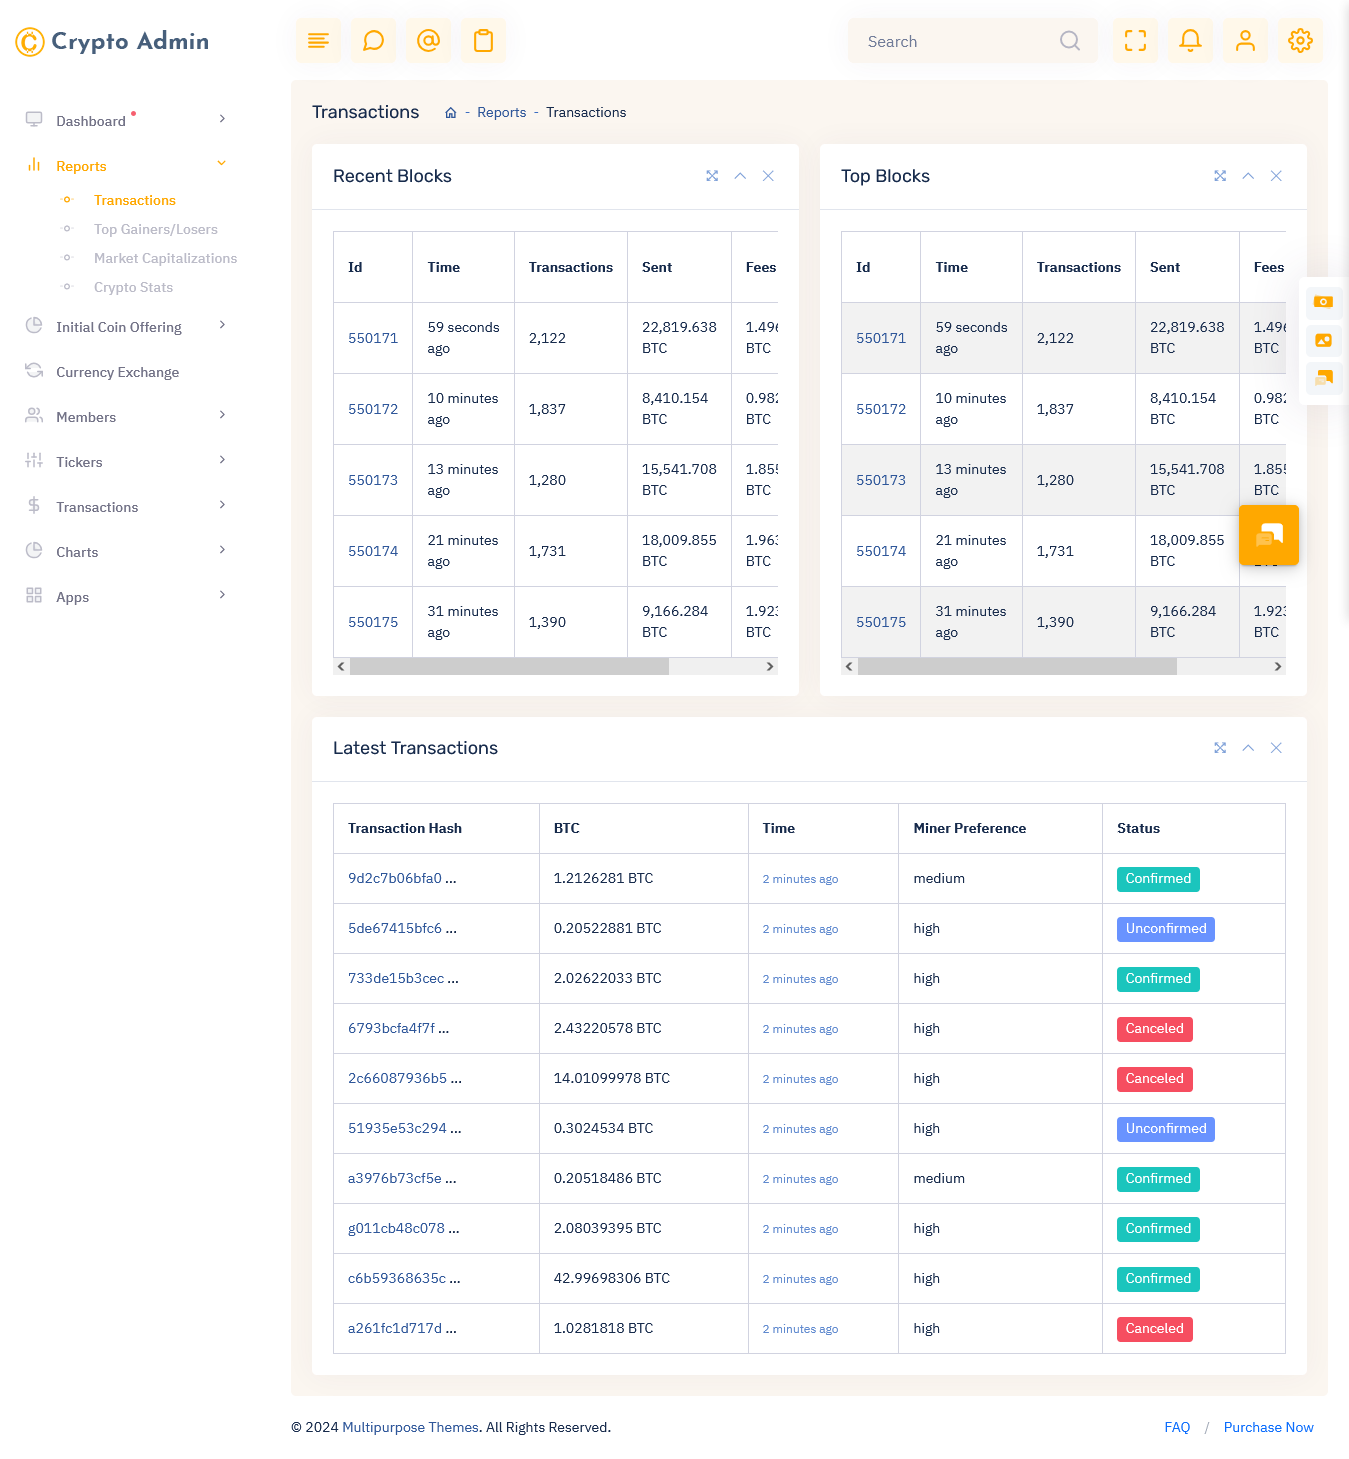Open the email @ icon in header
The height and width of the screenshot is (1459, 1349).
pos(428,41)
